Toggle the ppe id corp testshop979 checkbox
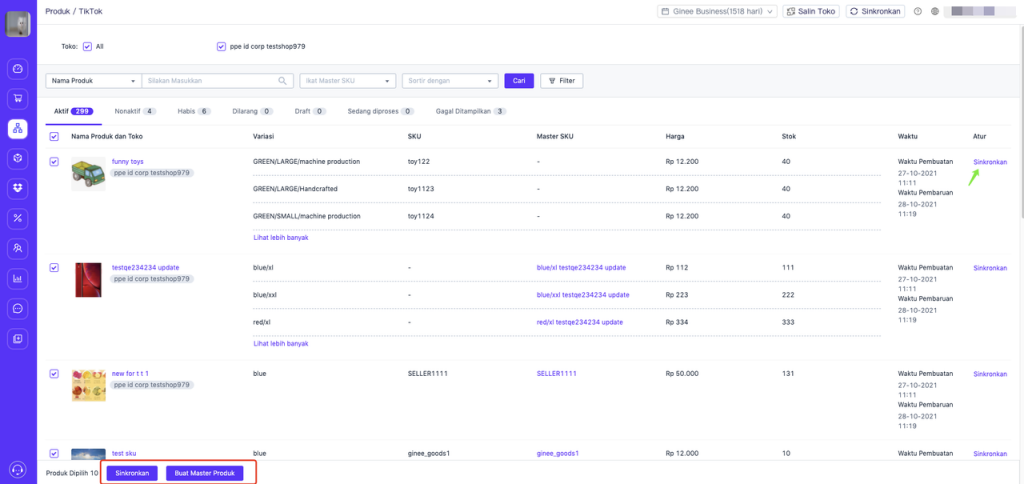Viewport: 1024px width, 484px height. pyautogui.click(x=221, y=46)
